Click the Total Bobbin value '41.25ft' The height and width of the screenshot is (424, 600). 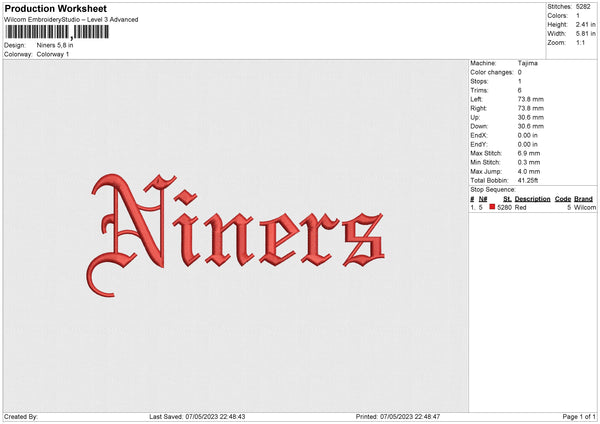pos(528,180)
